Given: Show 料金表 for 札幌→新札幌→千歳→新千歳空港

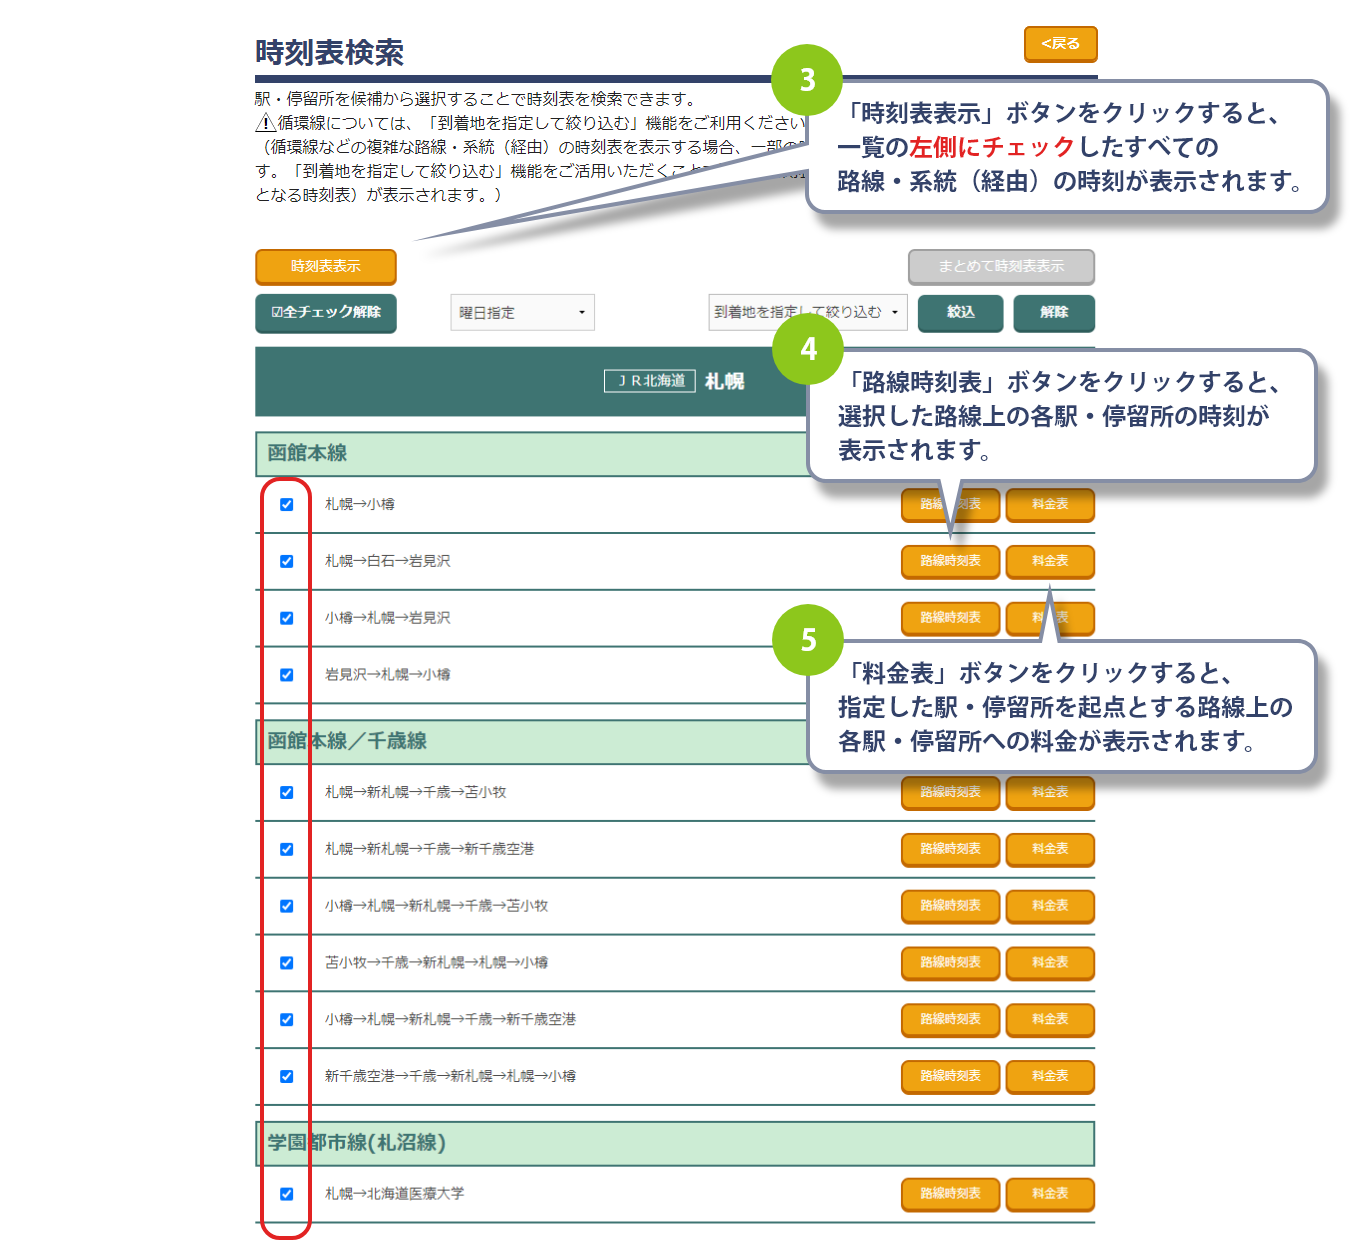Looking at the screenshot, I should coord(1050,850).
